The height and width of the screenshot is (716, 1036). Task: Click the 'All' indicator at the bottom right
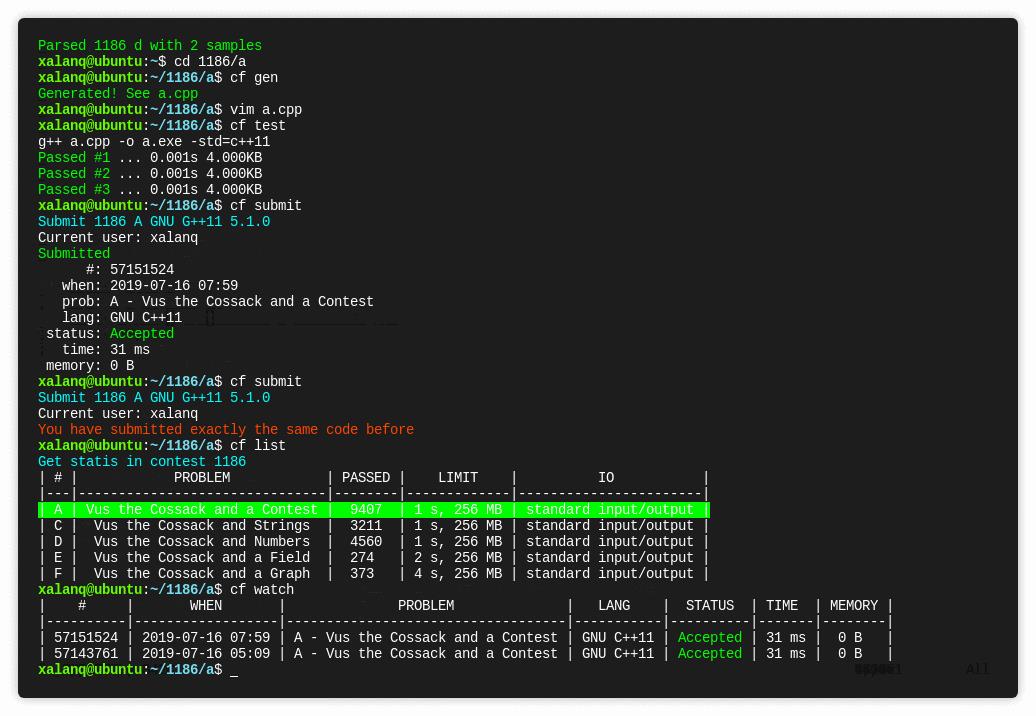(977, 669)
